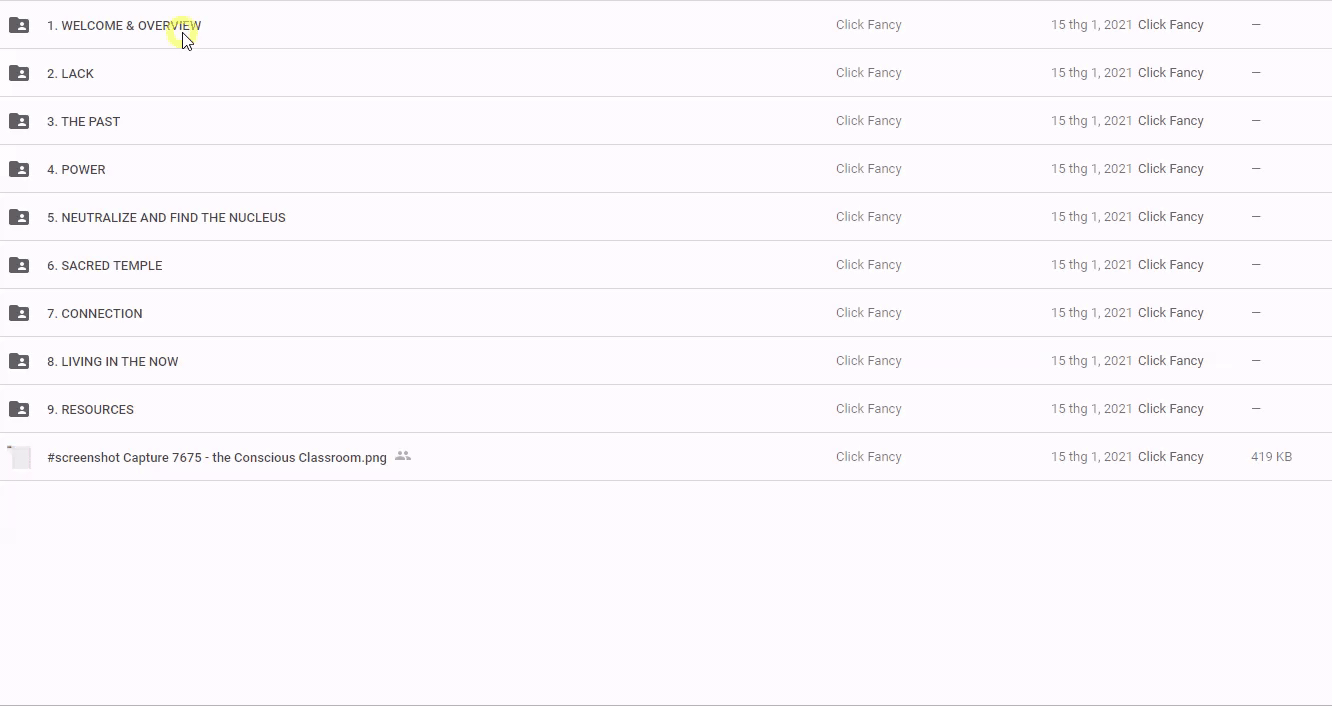Select the 1. WELCOME & OVERVIEW folder name
The height and width of the screenshot is (706, 1332).
[x=123, y=26]
